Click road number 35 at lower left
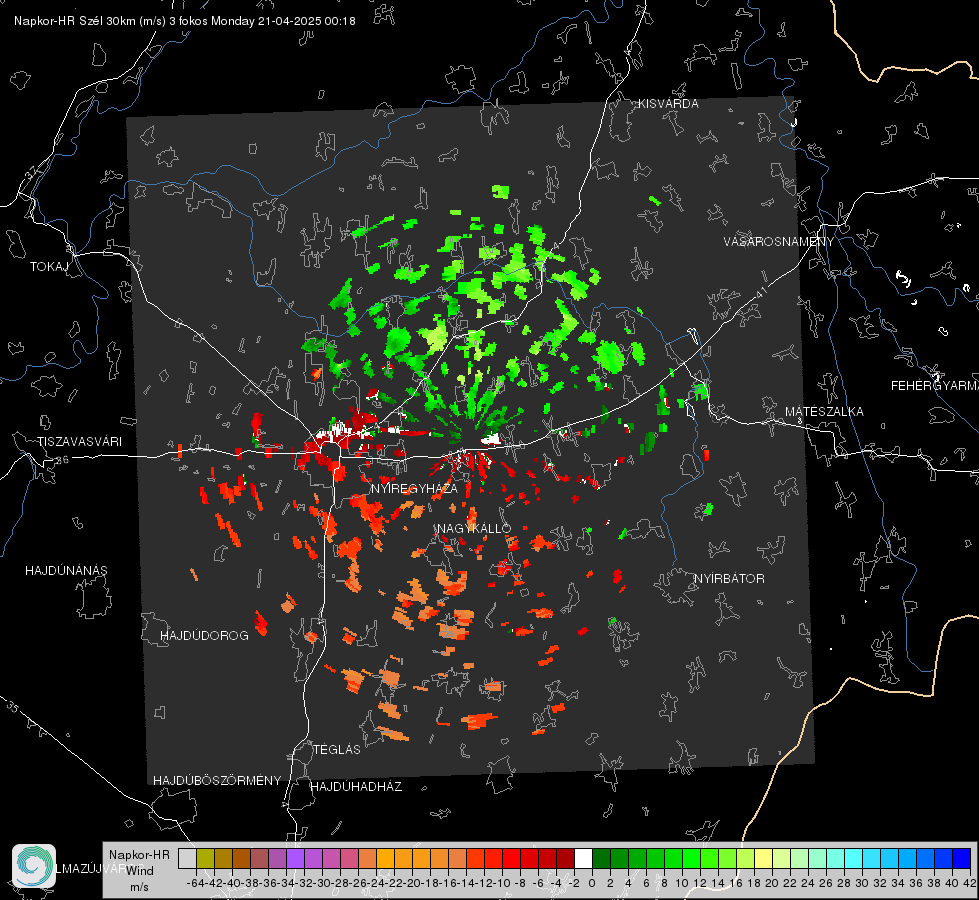The height and width of the screenshot is (900, 979). coord(12,708)
